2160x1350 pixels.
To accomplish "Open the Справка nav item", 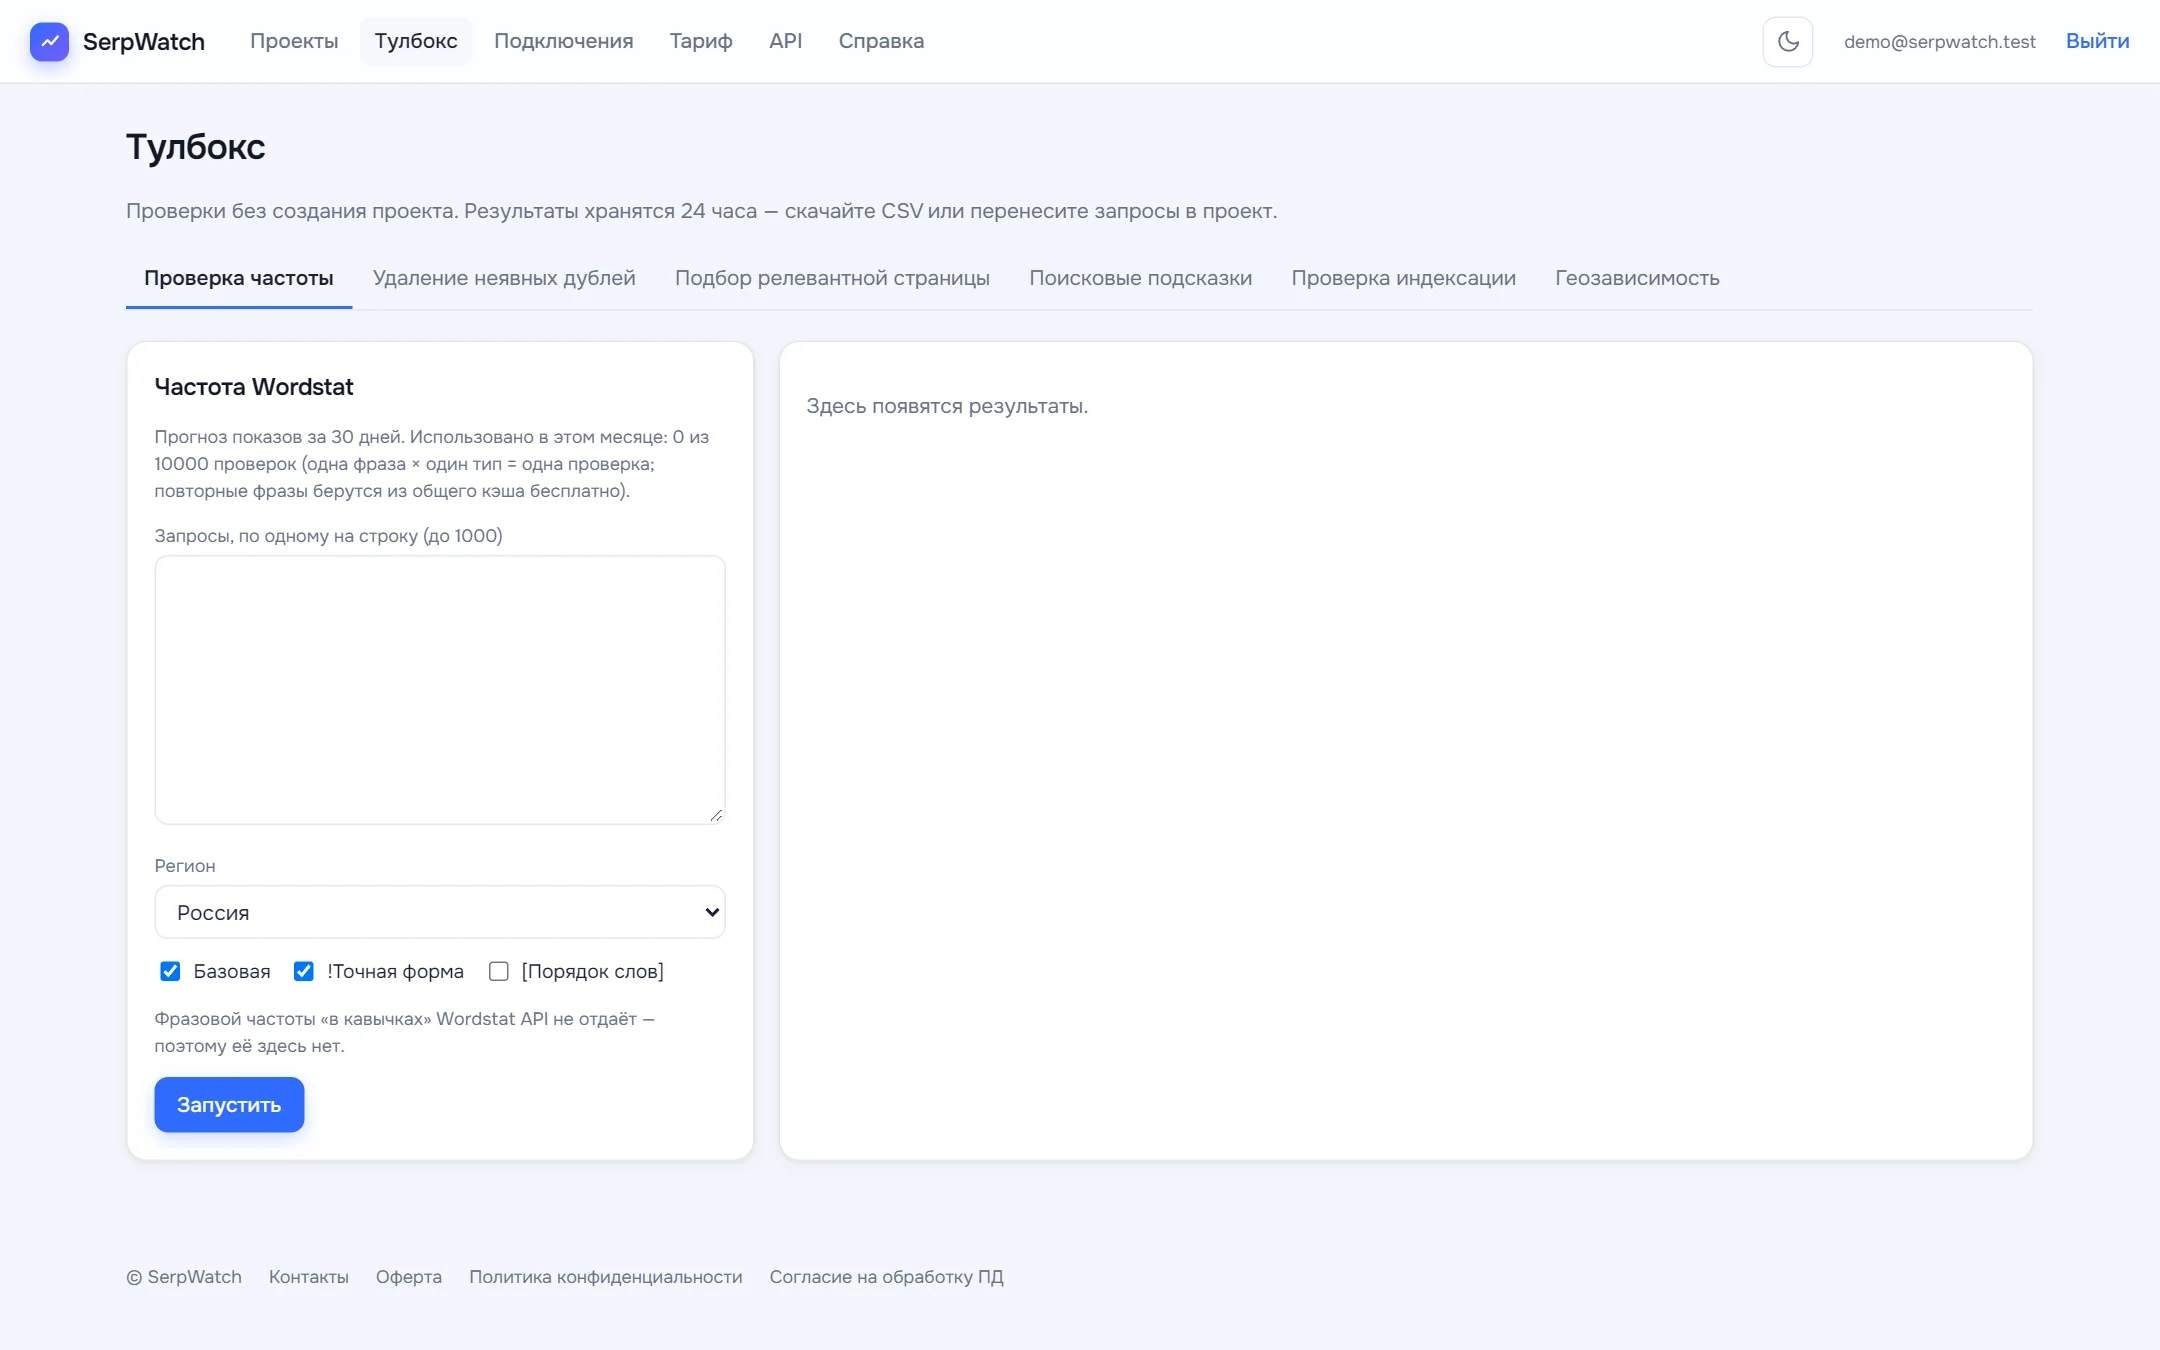I will click(881, 41).
